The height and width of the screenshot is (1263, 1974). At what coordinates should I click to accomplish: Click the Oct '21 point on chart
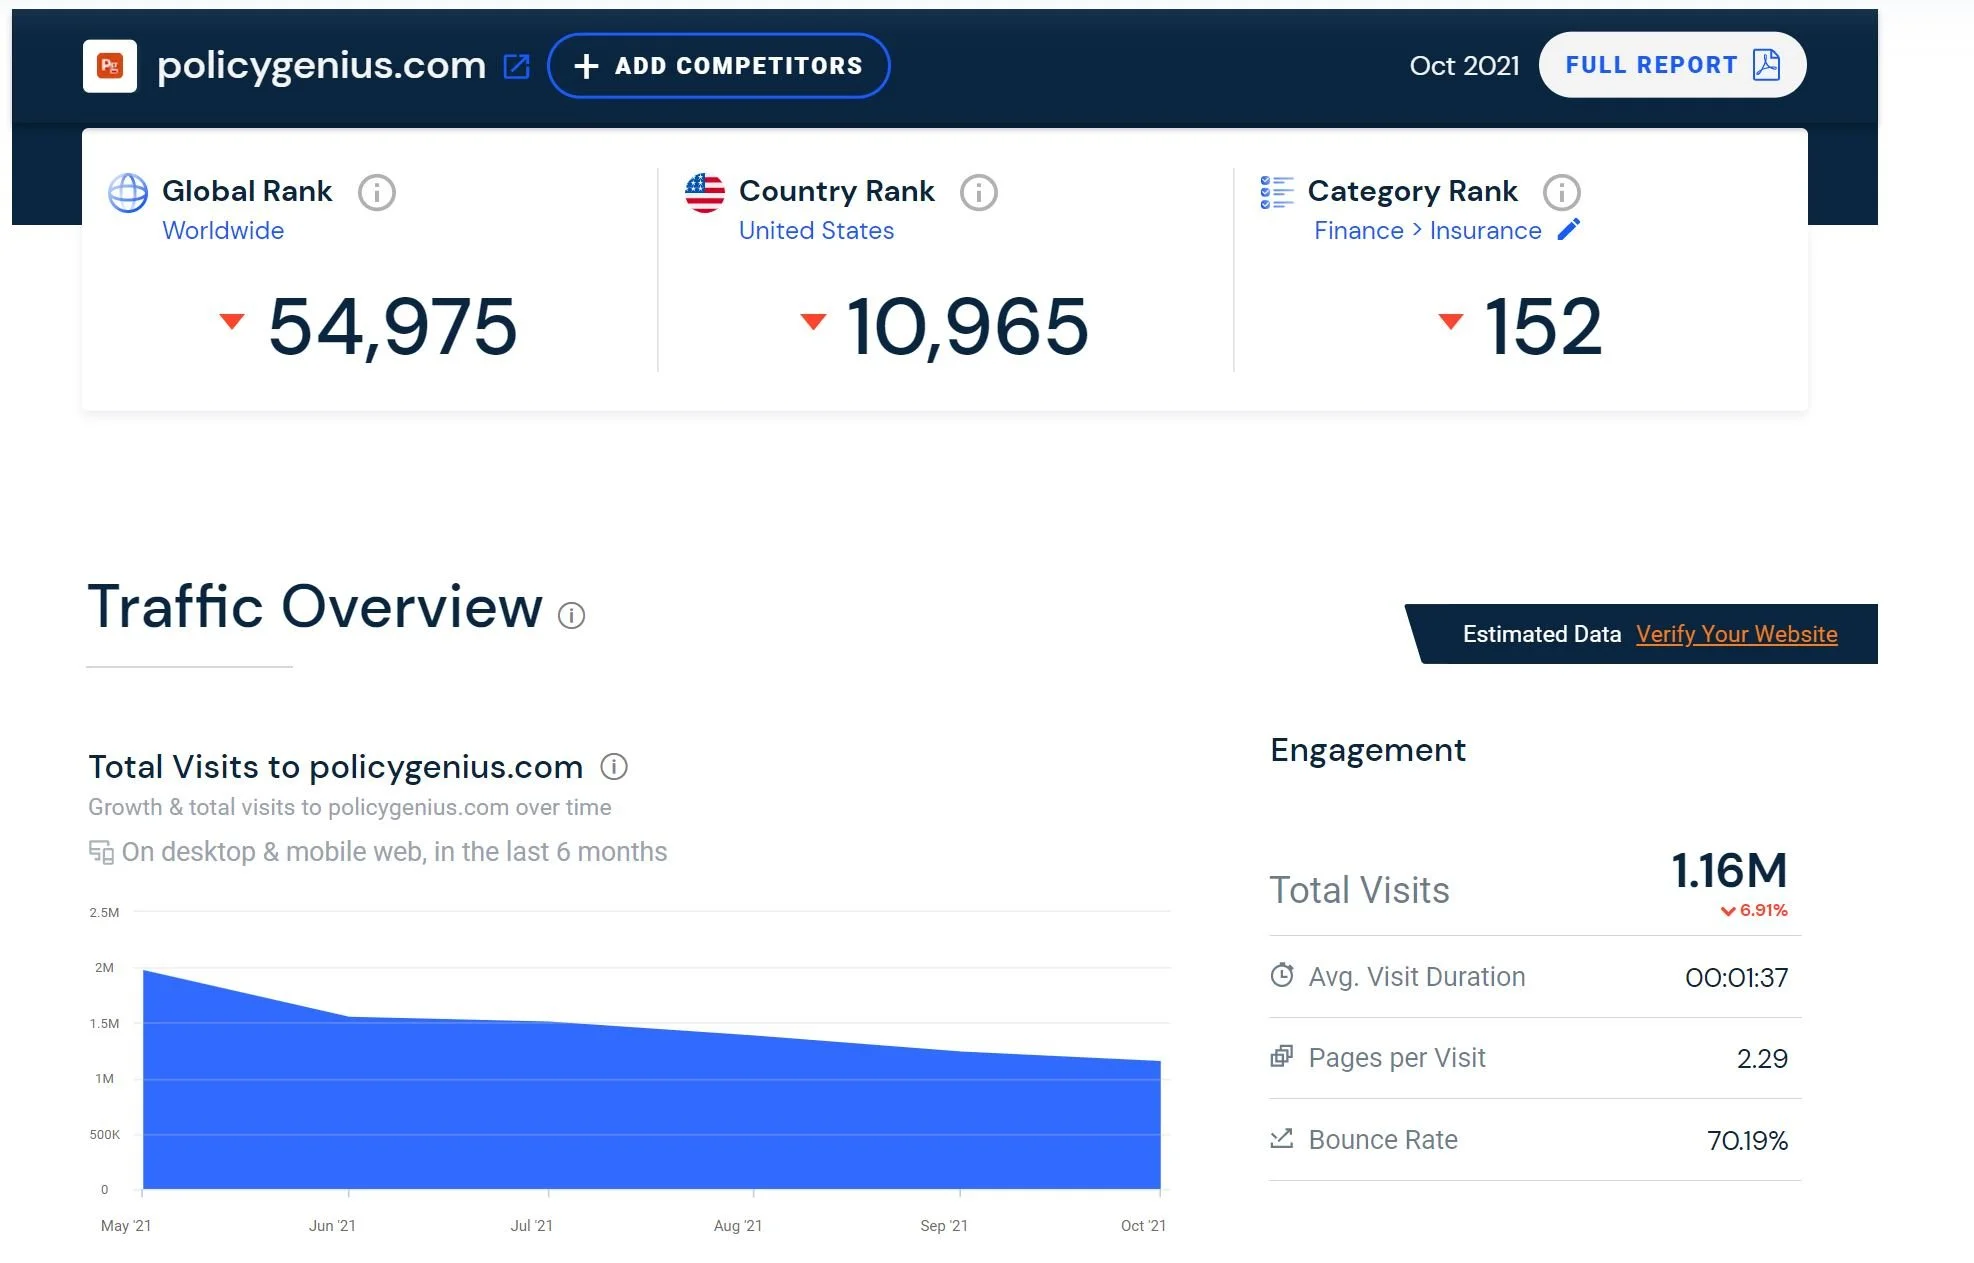pyautogui.click(x=1159, y=1062)
